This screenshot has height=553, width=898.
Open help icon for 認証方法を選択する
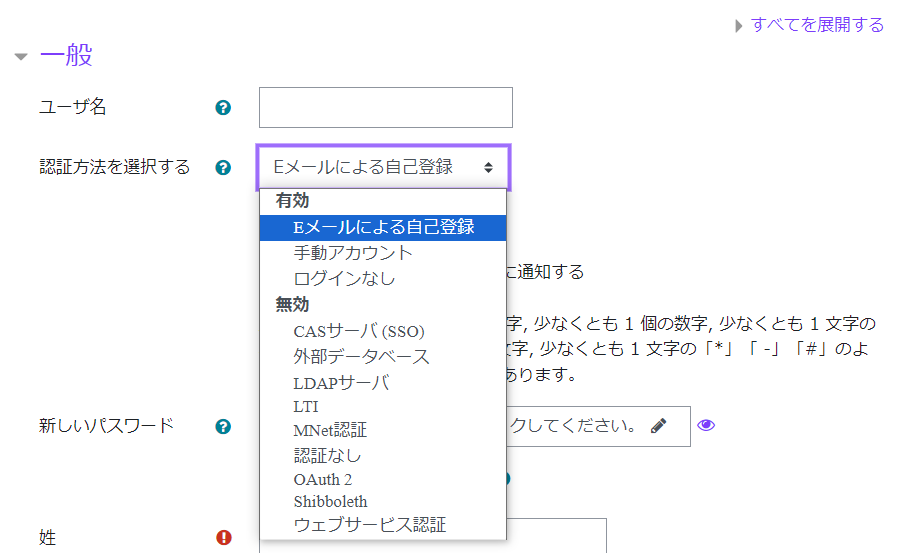tap(223, 168)
